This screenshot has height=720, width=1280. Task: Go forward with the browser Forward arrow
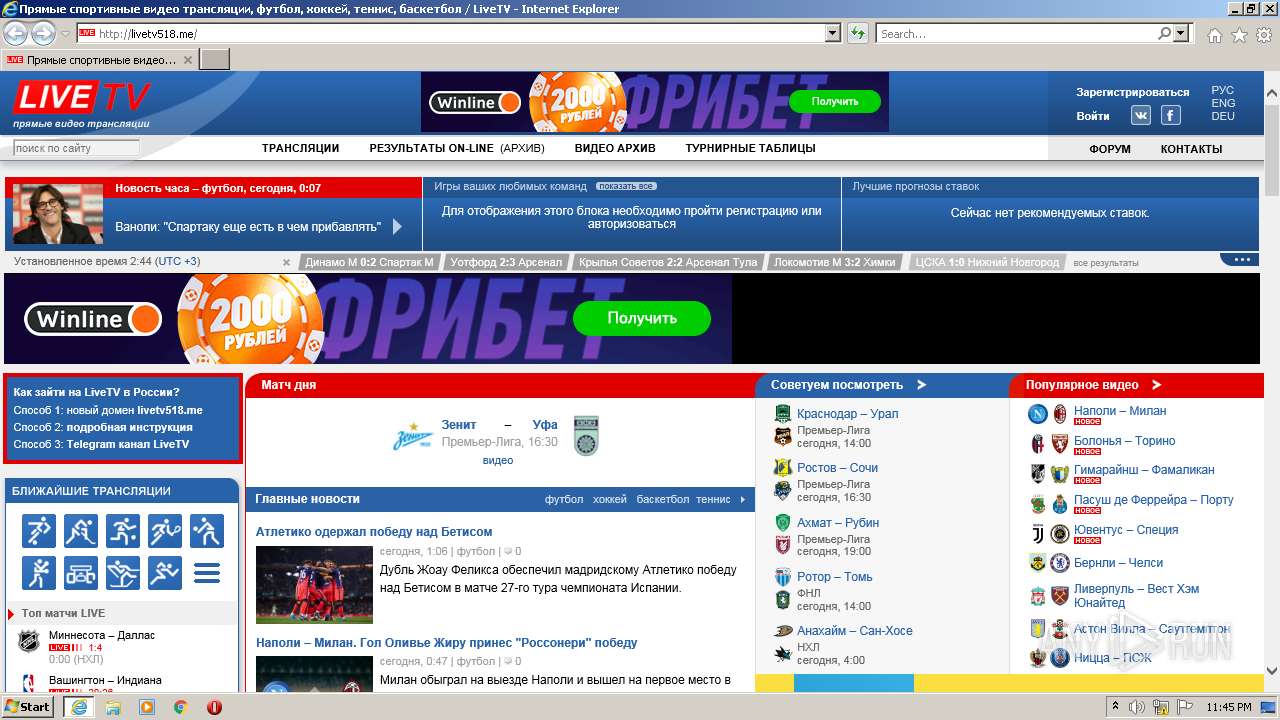tap(43, 33)
